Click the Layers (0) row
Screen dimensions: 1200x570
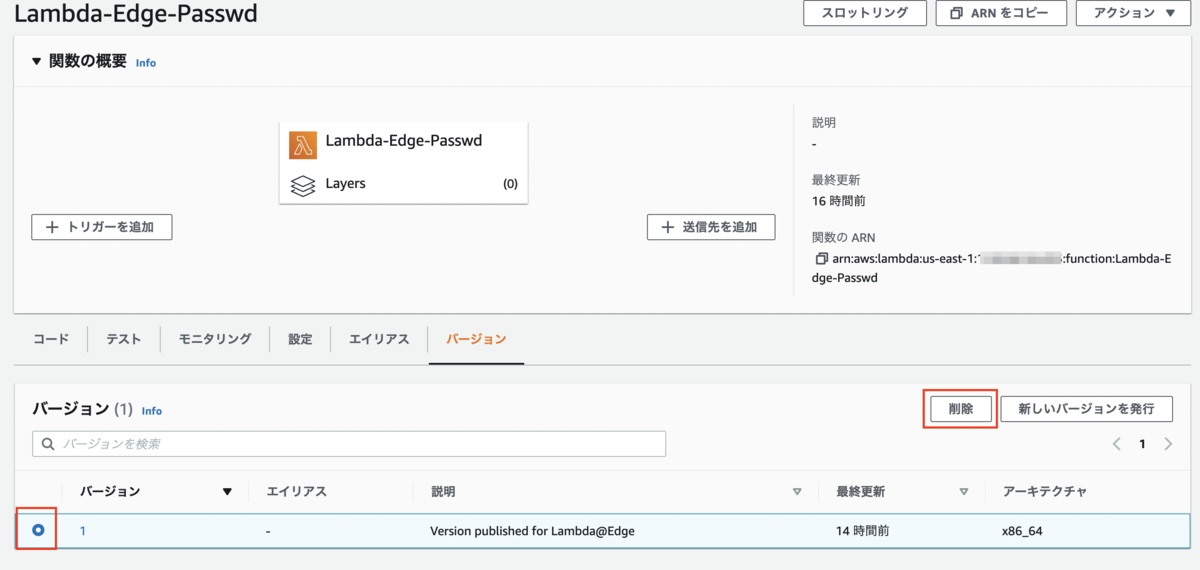pyautogui.click(x=403, y=184)
